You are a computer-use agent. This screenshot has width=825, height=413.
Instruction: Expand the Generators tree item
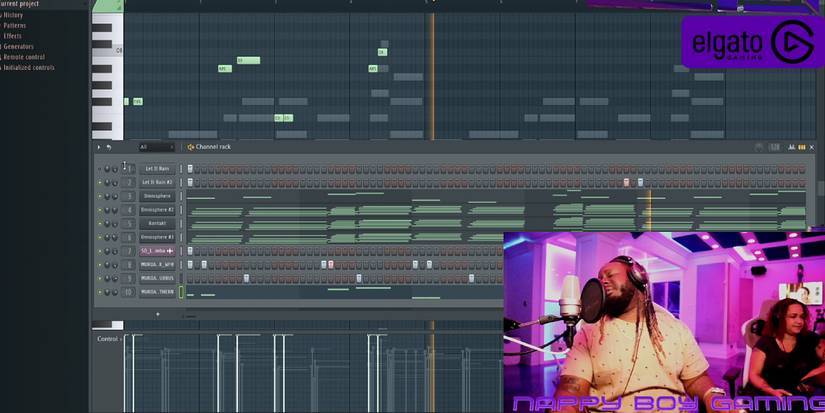click(x=18, y=47)
